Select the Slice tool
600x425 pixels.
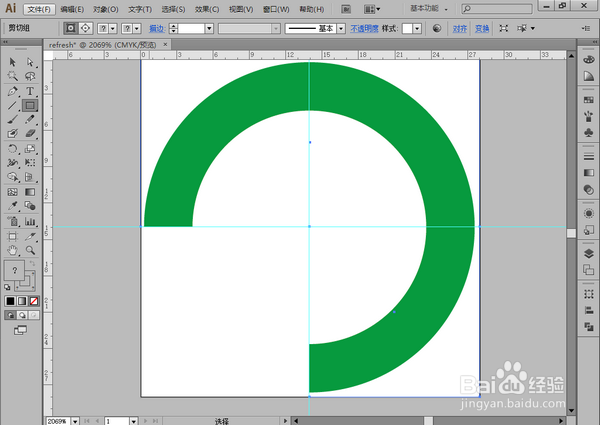click(x=30, y=236)
